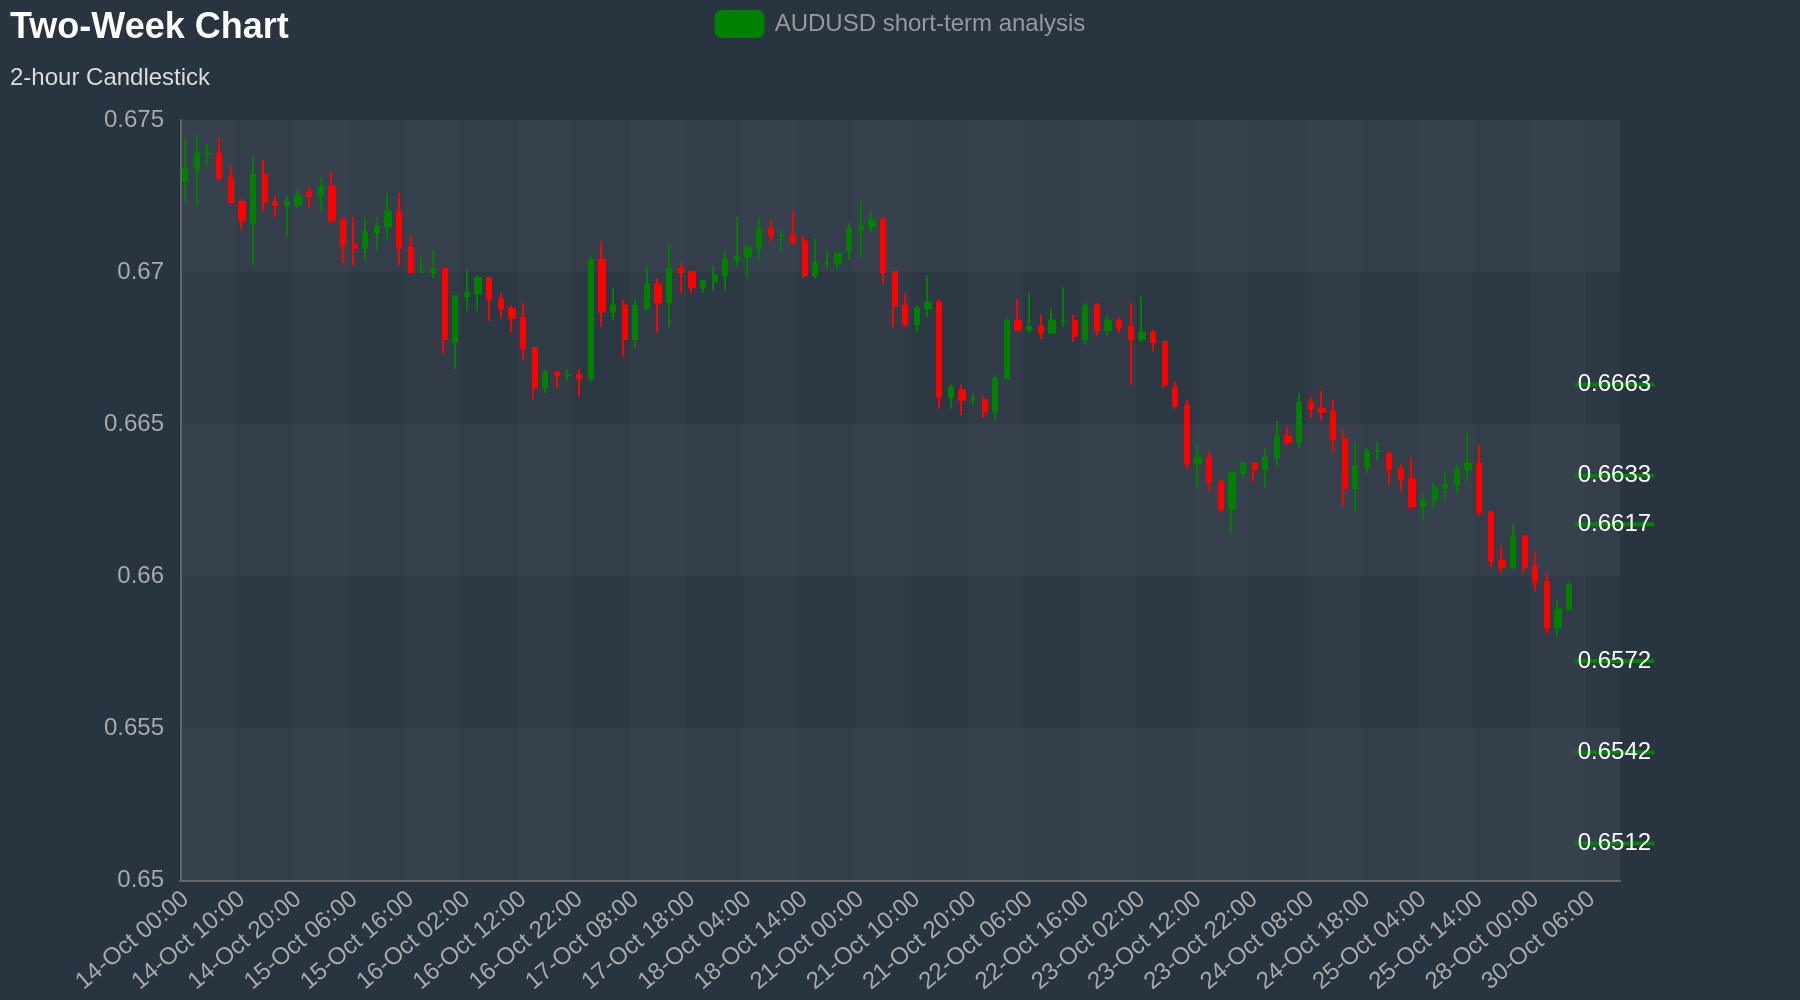
Task: Click the 22-Oct 06:00 x-axis label
Action: 977,940
